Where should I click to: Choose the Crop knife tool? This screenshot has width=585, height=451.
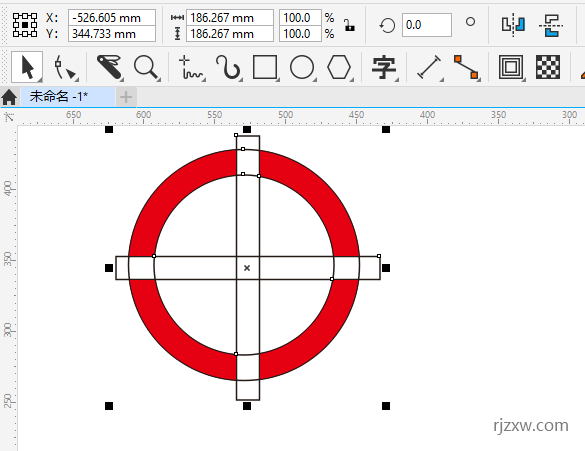(x=110, y=67)
